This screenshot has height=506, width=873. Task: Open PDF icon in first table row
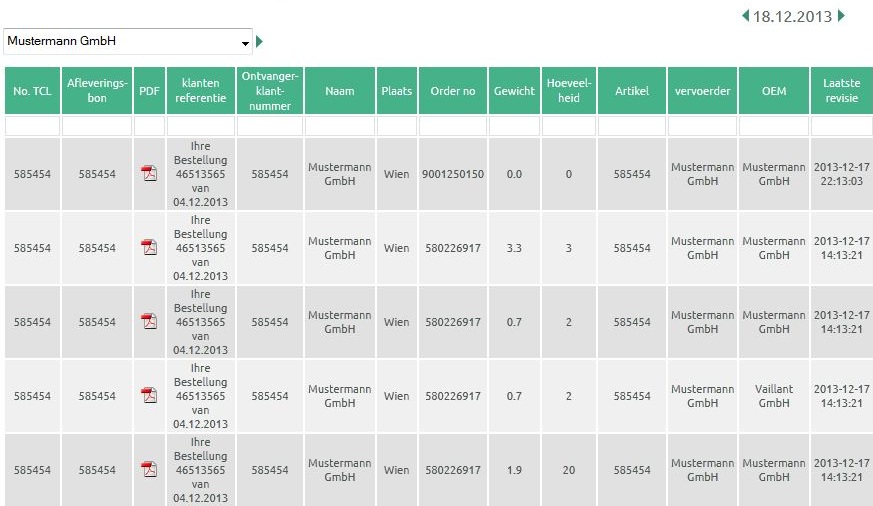click(149, 174)
